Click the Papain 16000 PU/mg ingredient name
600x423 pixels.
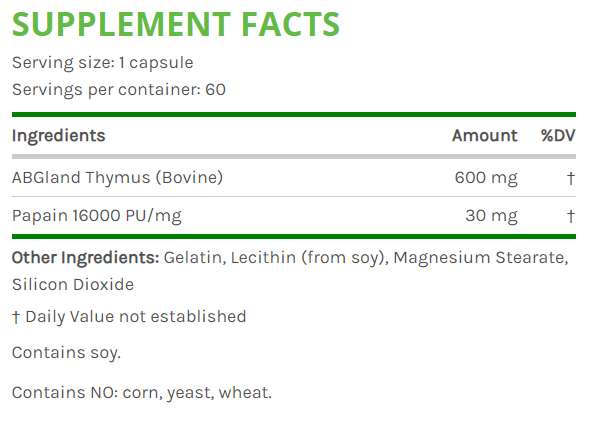(96, 215)
